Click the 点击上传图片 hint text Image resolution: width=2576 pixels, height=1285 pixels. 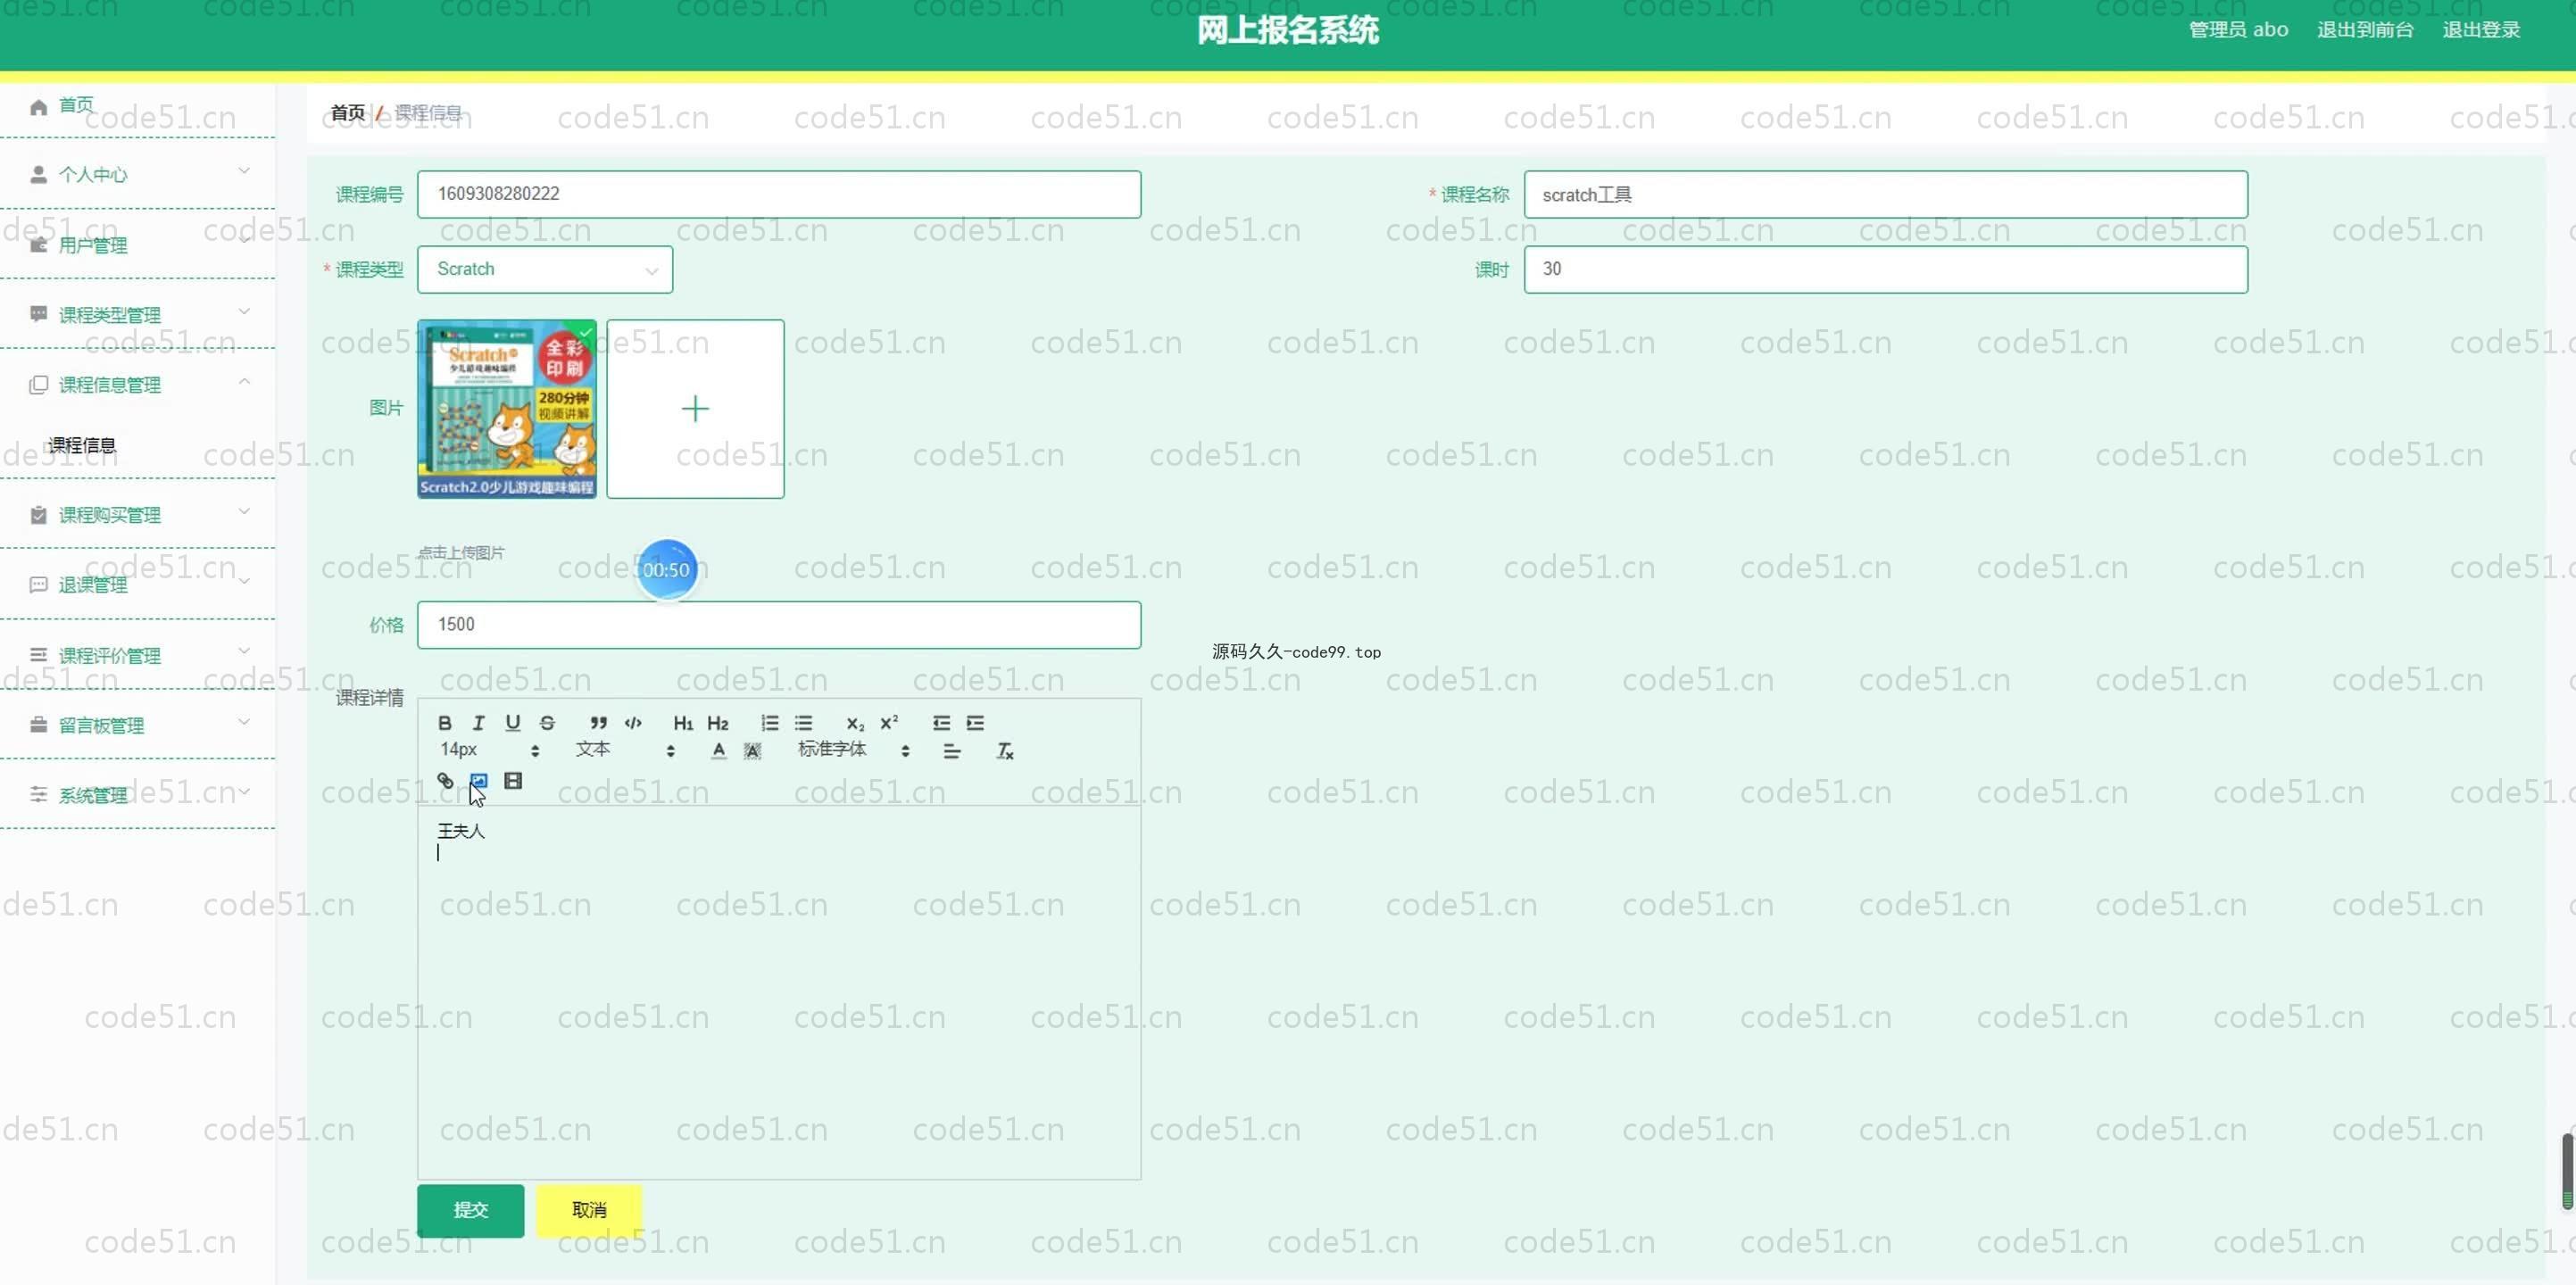461,552
